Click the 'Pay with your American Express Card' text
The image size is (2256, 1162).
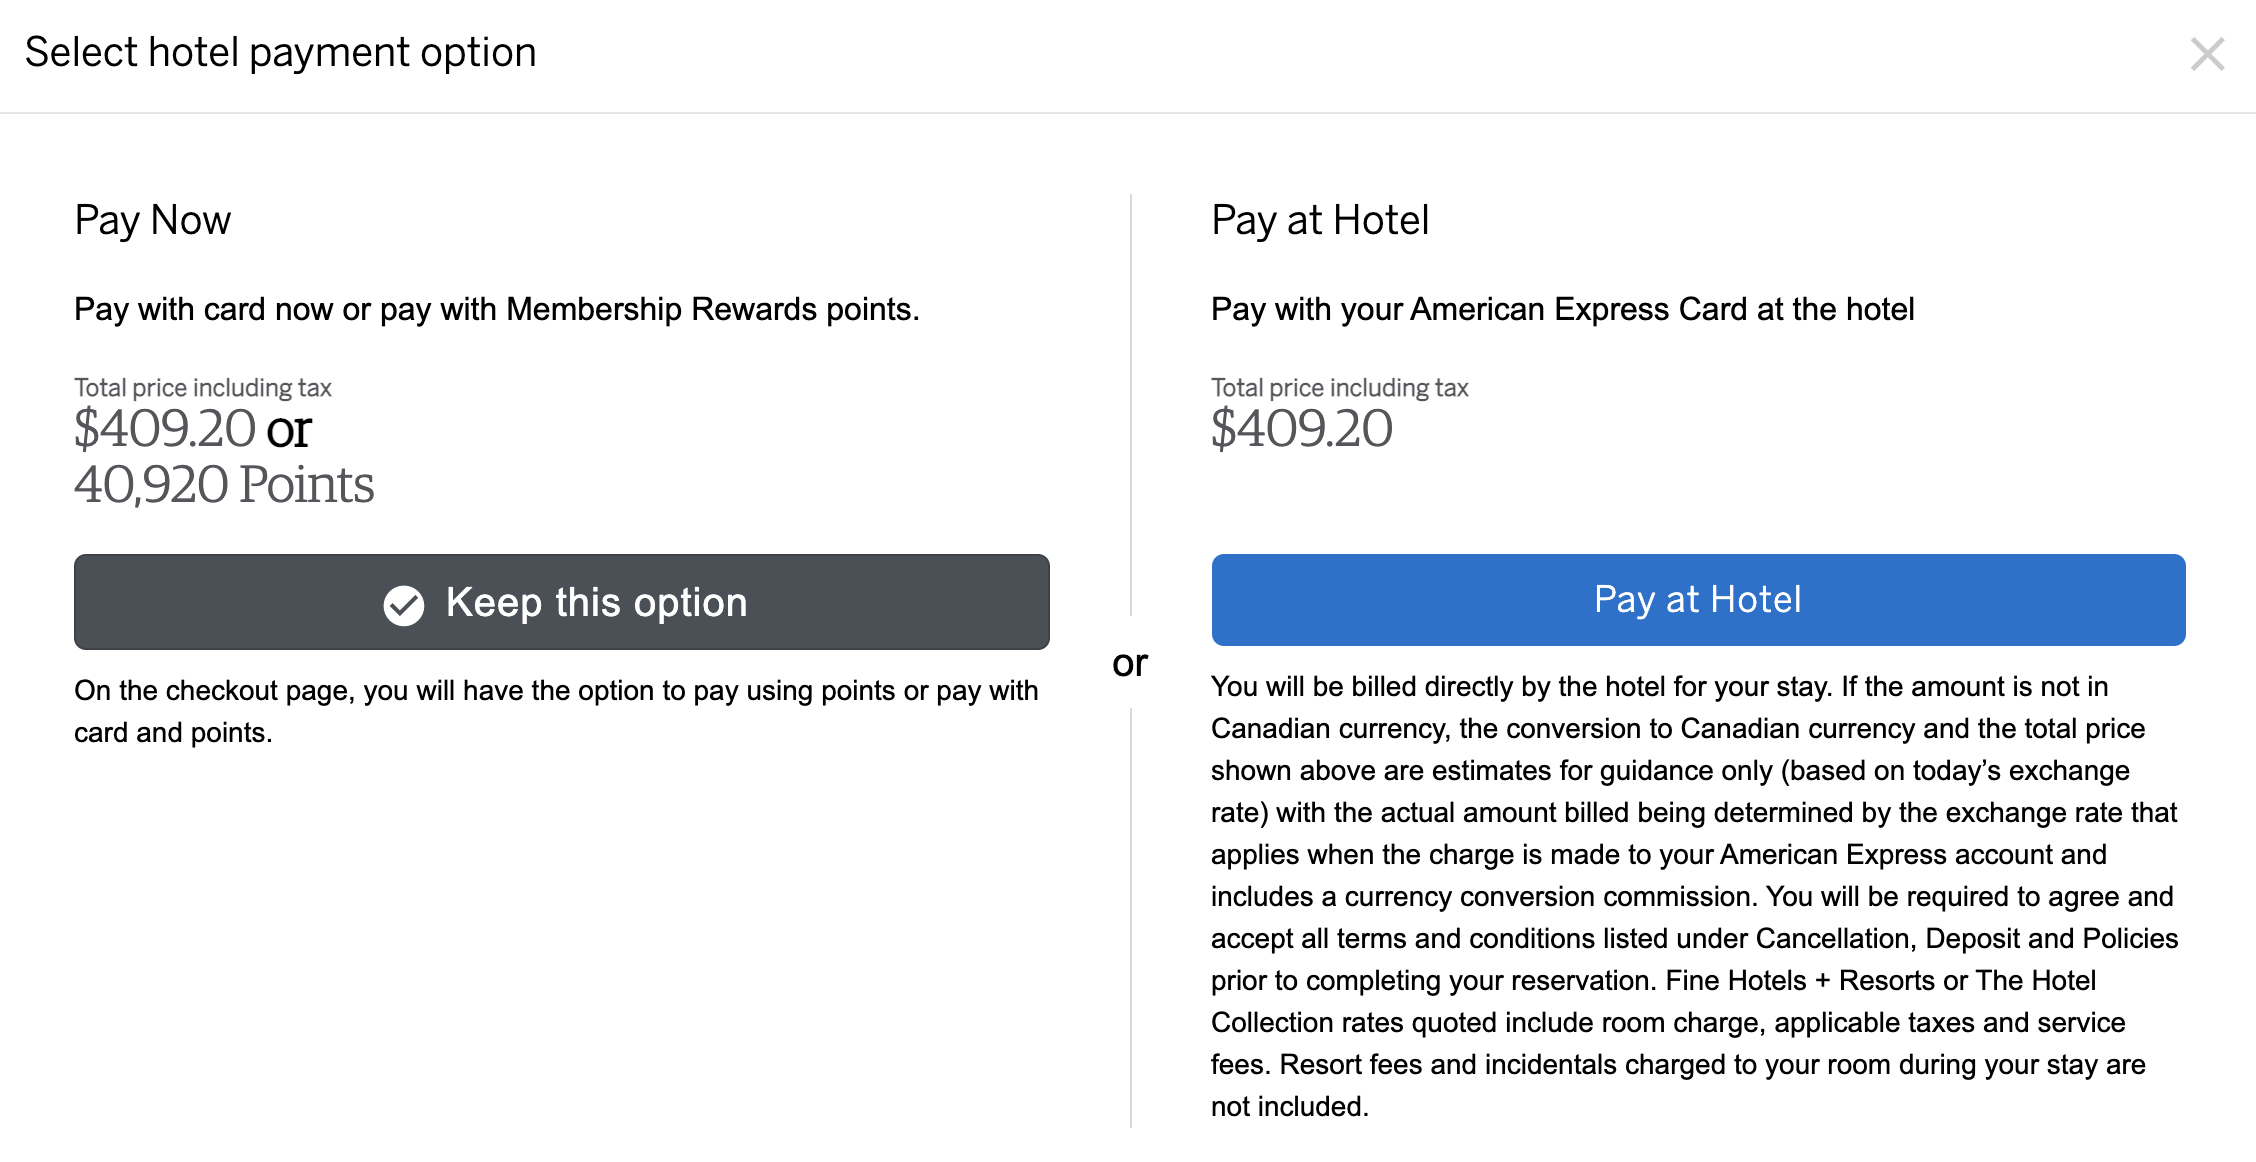(x=1561, y=310)
